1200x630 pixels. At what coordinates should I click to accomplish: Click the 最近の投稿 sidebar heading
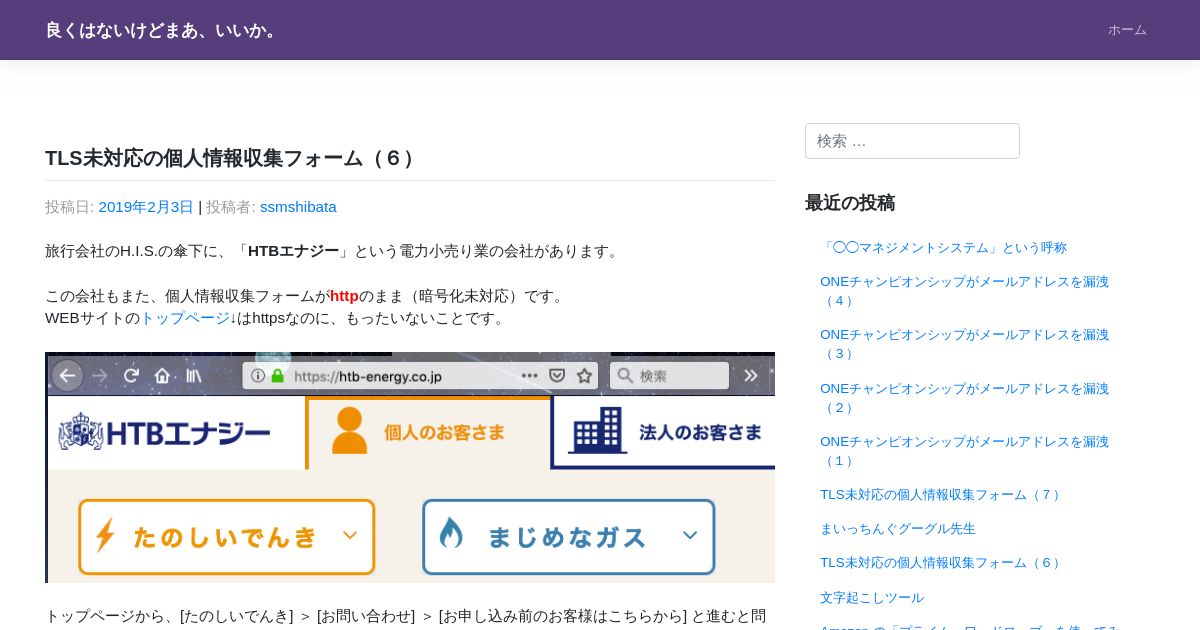coord(850,203)
